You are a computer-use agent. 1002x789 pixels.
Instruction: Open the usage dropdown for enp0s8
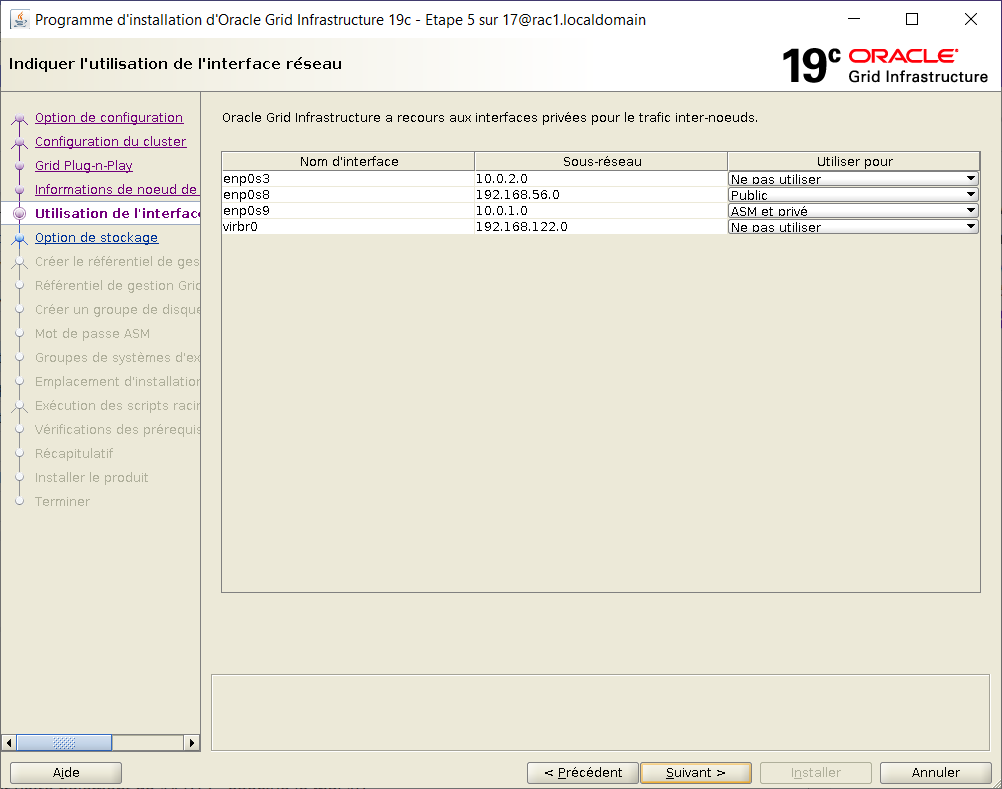(x=853, y=195)
